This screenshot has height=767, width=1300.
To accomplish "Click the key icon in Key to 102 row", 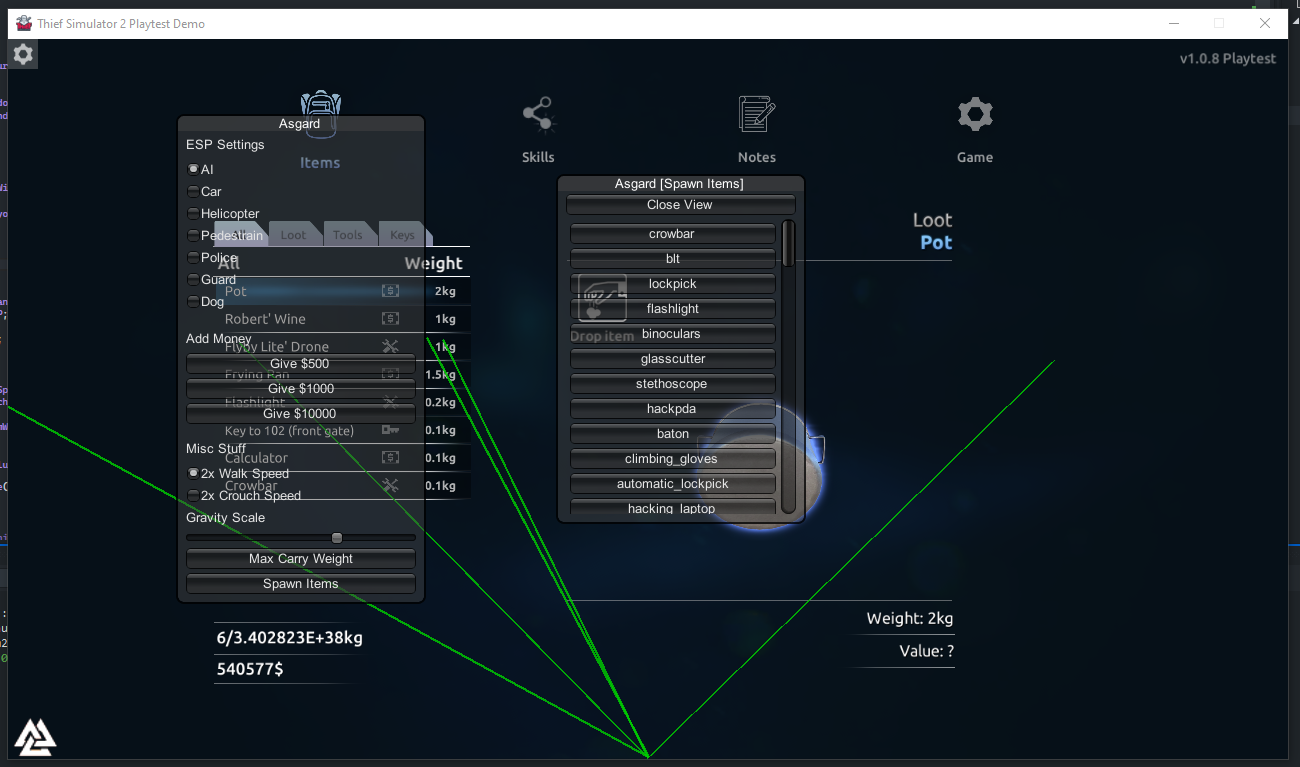I will click(390, 430).
